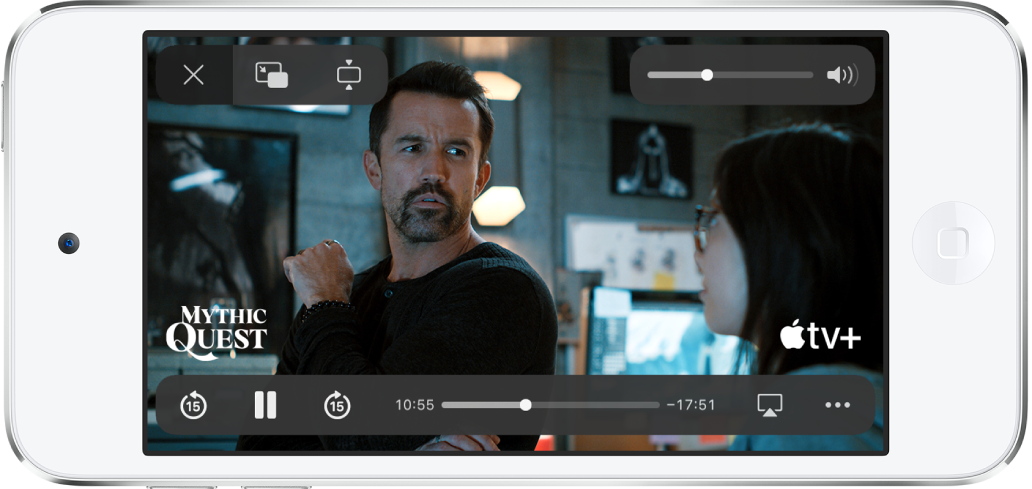Click the elapsed time 10:55
The image size is (1032, 489).
click(x=415, y=405)
